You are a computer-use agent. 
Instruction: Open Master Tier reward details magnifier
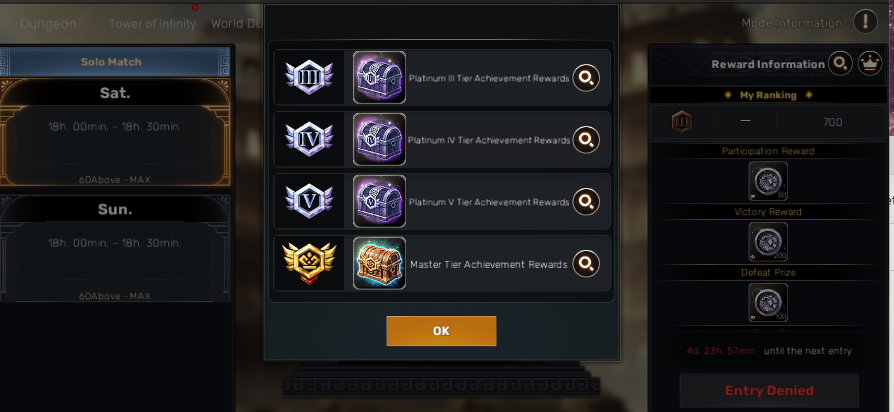pyautogui.click(x=586, y=264)
